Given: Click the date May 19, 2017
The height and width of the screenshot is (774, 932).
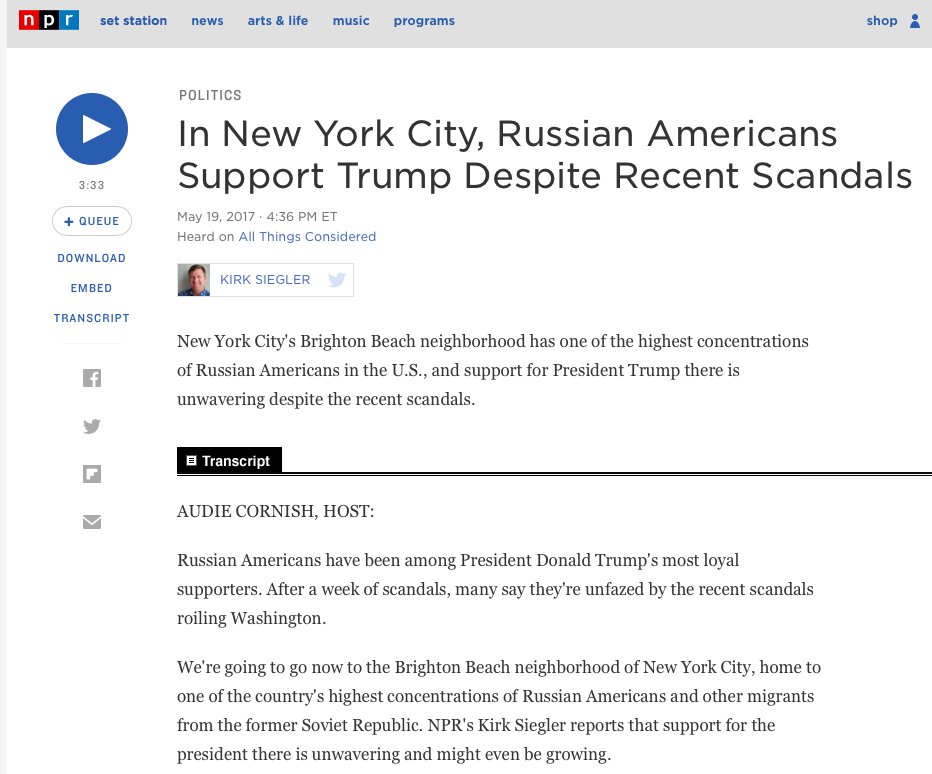Looking at the screenshot, I should tap(216, 216).
